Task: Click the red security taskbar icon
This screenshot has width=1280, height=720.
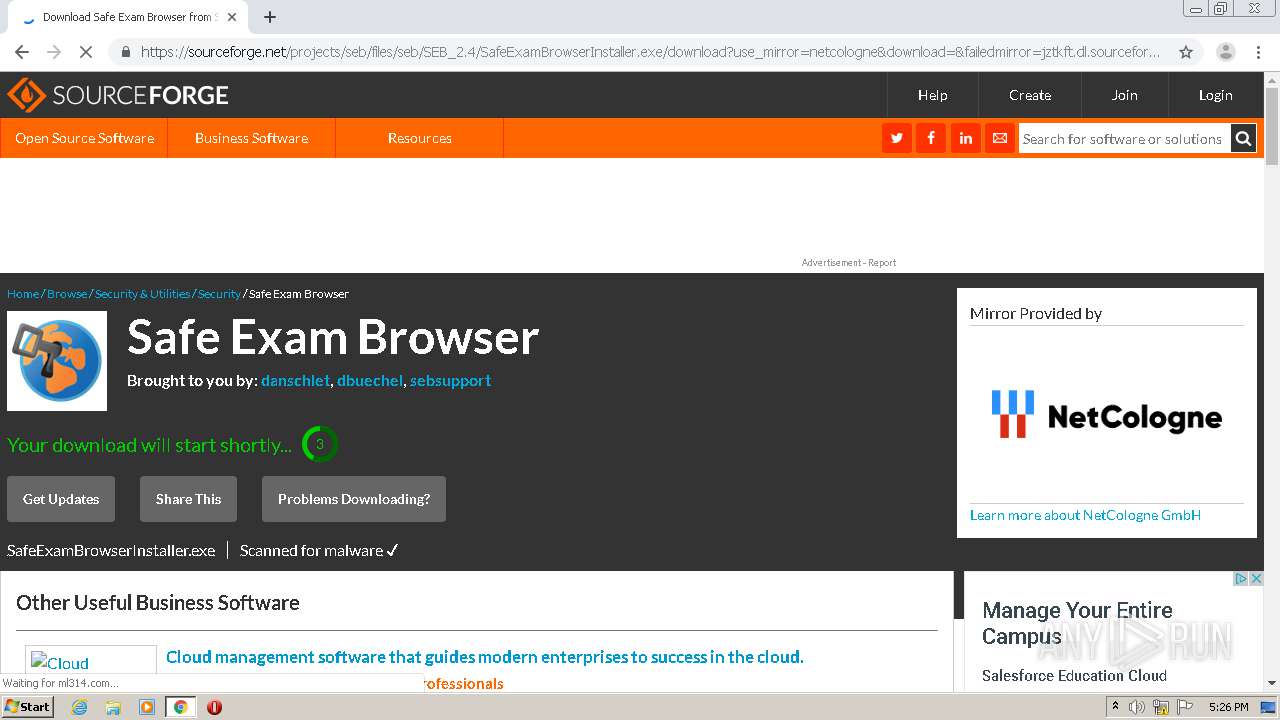Action: [x=214, y=707]
